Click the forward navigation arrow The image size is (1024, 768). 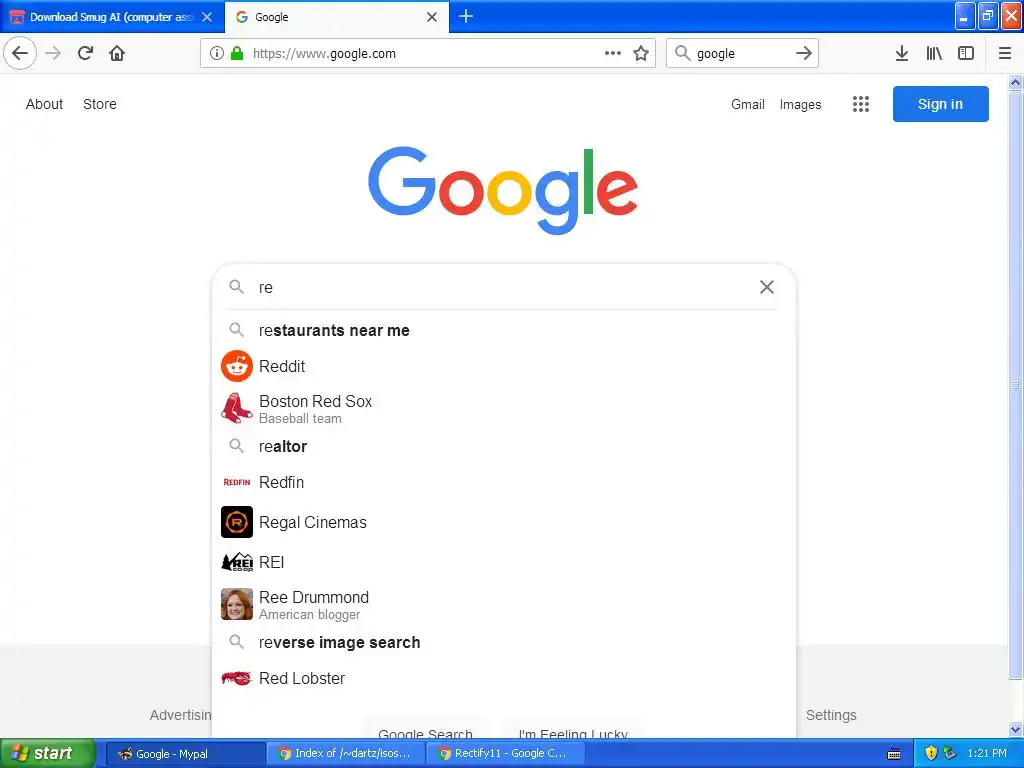(54, 53)
